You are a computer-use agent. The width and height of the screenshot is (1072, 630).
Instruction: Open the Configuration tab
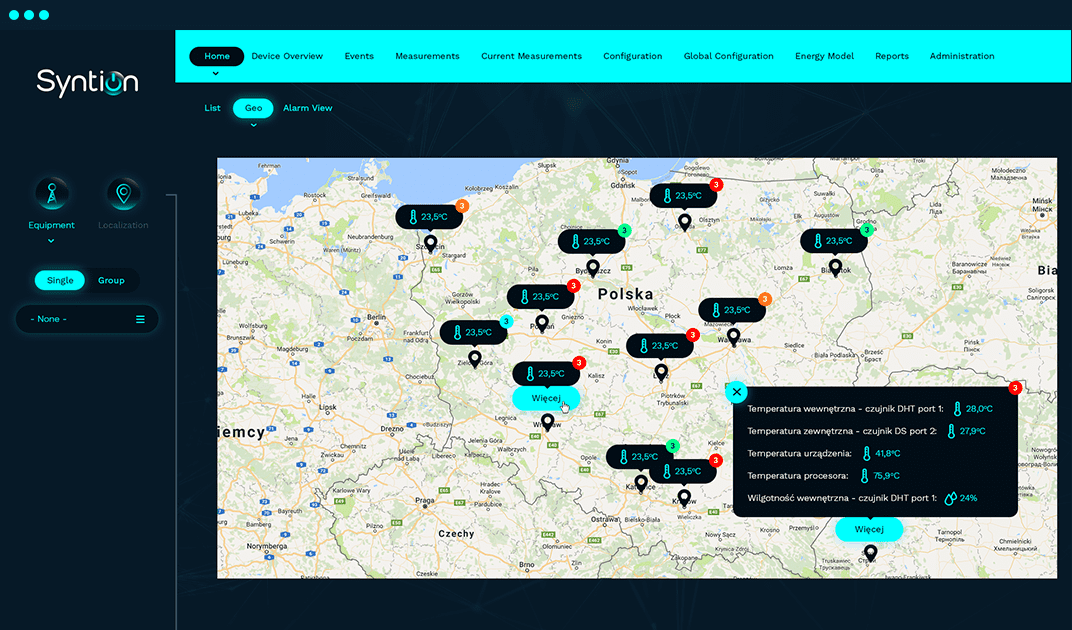coord(632,56)
